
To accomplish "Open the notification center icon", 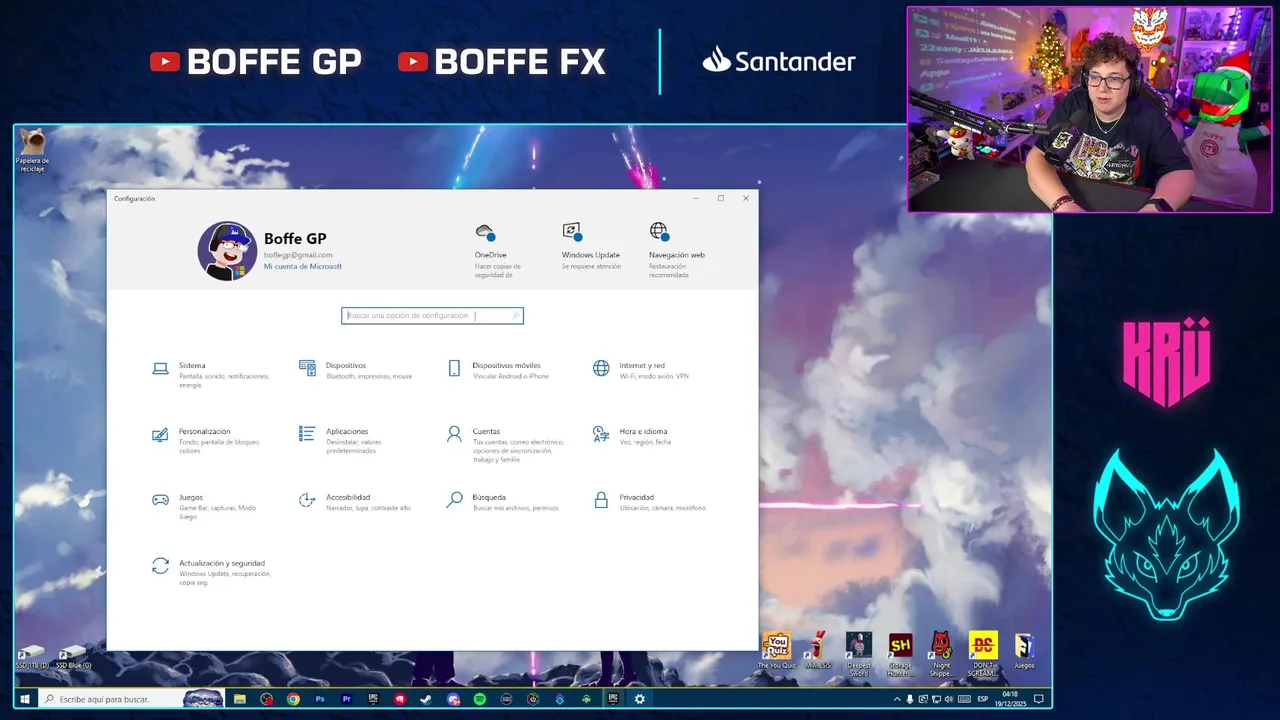I will tap(1039, 699).
